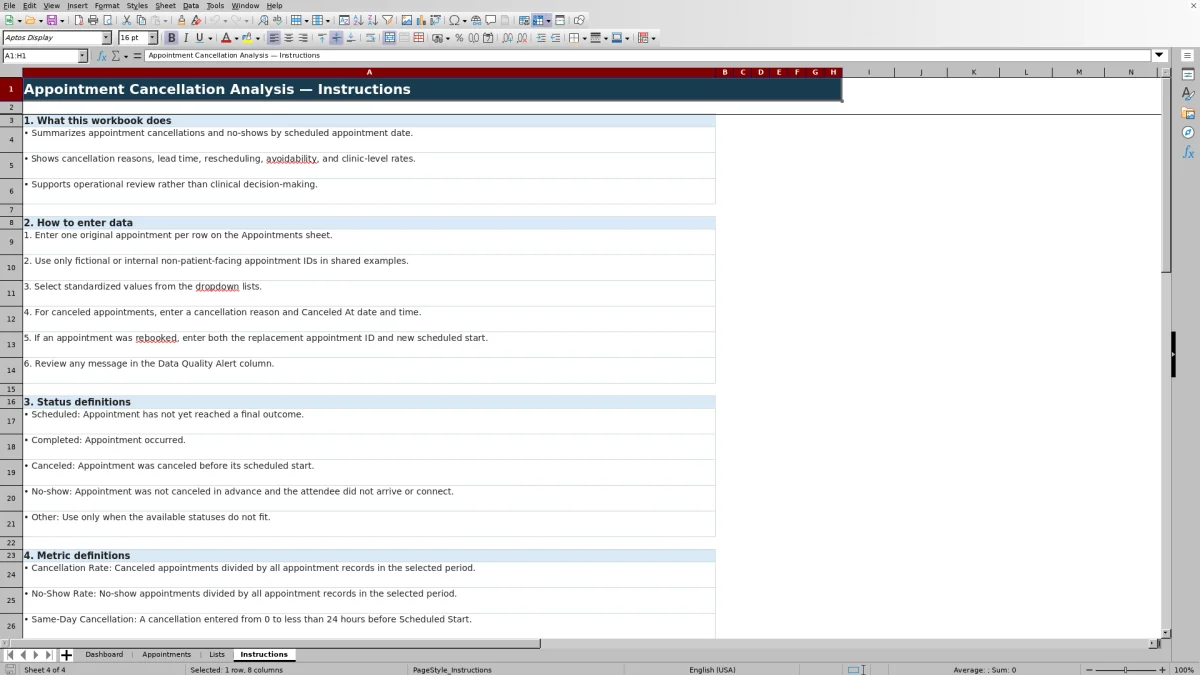The height and width of the screenshot is (675, 1200).
Task: Click the Clear Direct Formatting icon
Action: (x=196, y=20)
